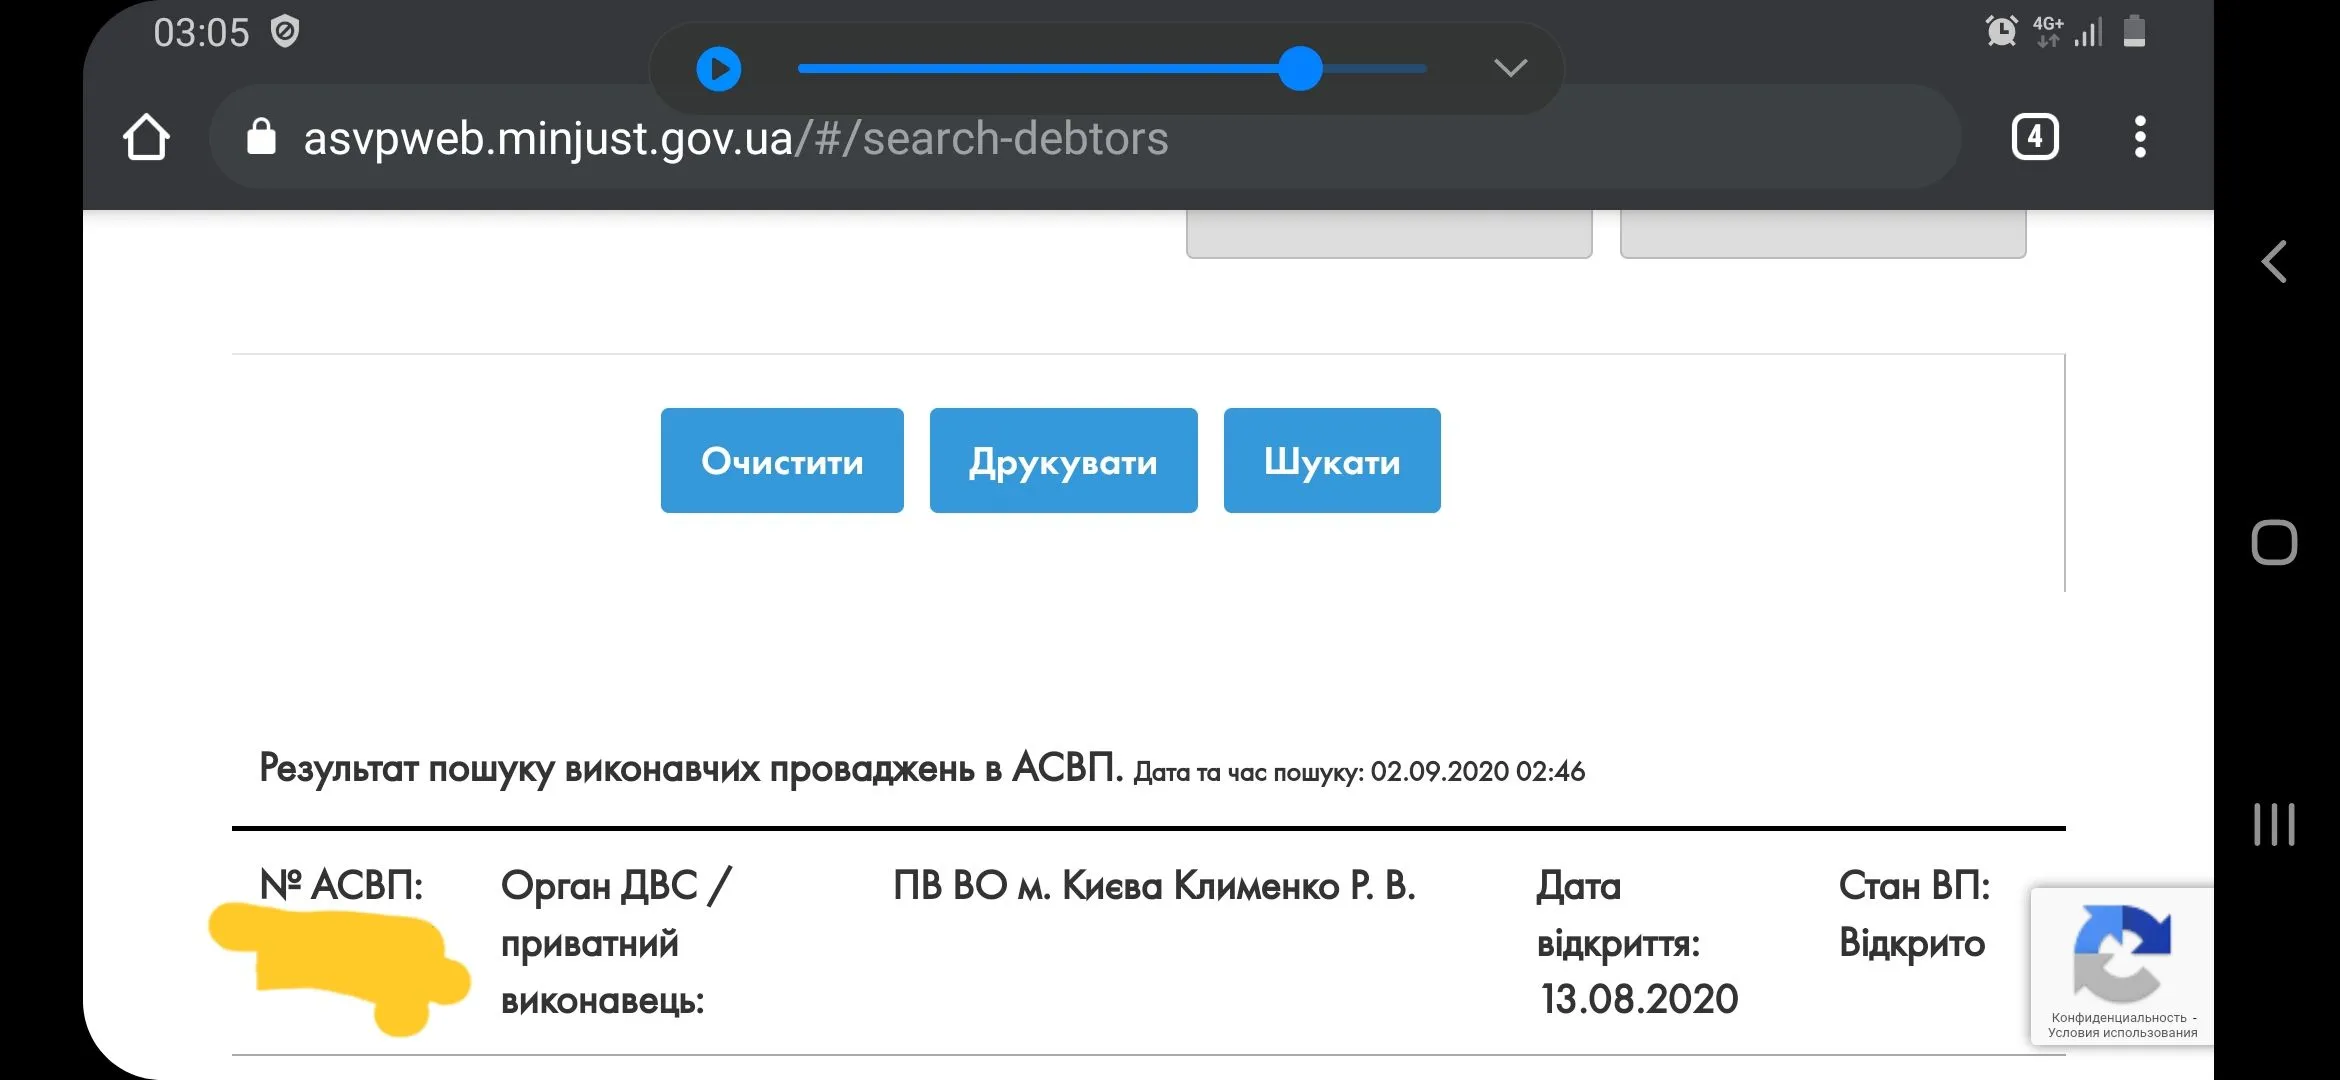Open the browser three-dot menu
Screen dimensions: 2340x1080
(x=2139, y=137)
